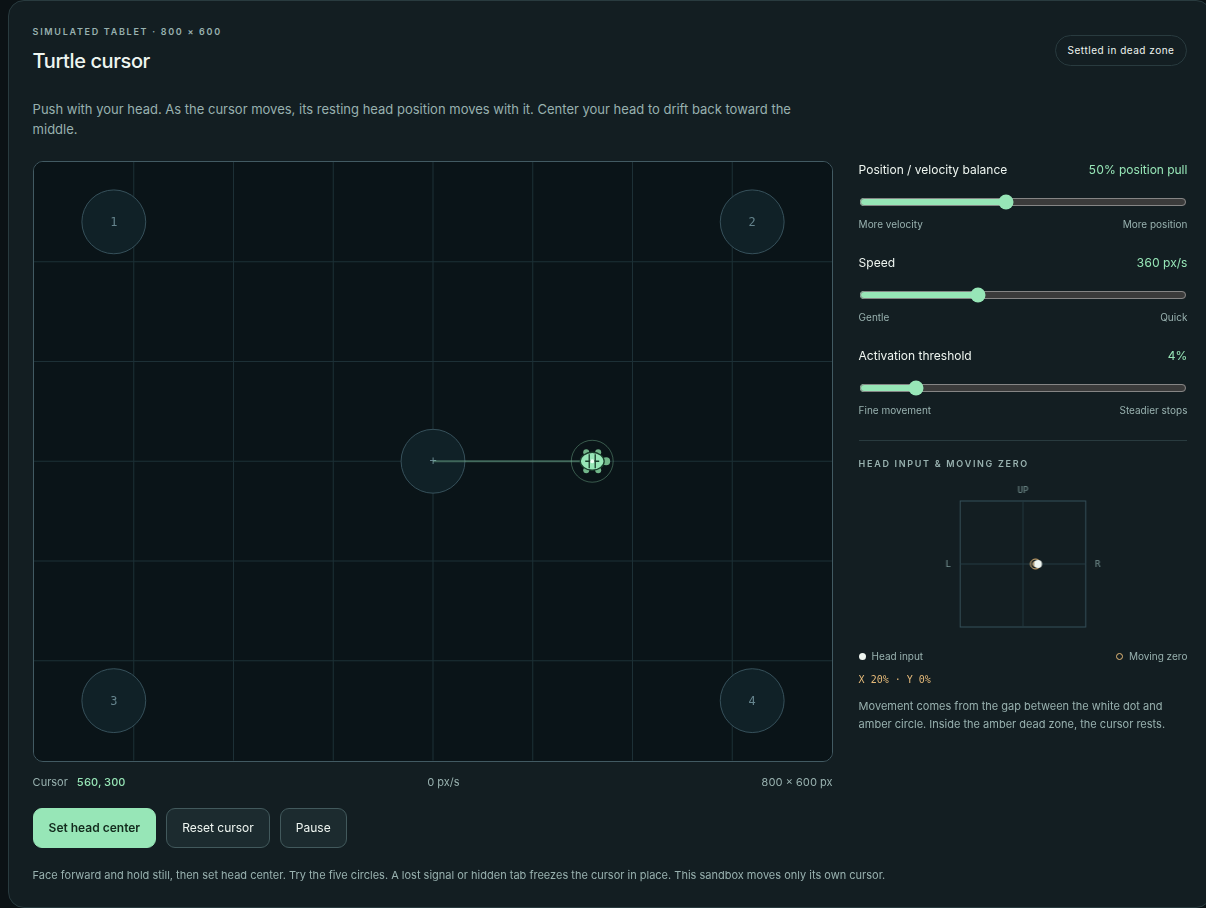
Task: Click the Speed label
Action: (877, 263)
